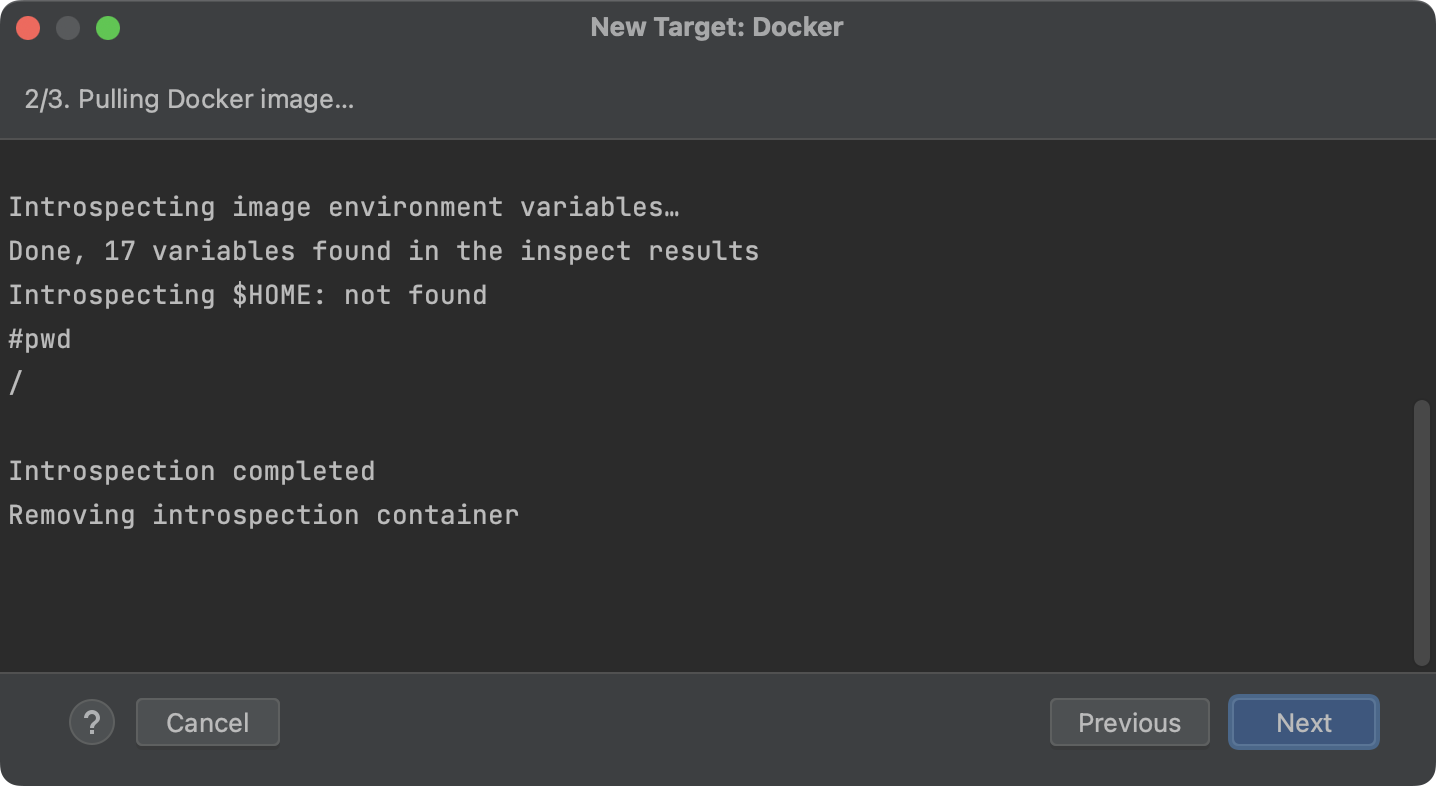The image size is (1436, 786).
Task: Minimize the dialog window
Action: point(68,27)
